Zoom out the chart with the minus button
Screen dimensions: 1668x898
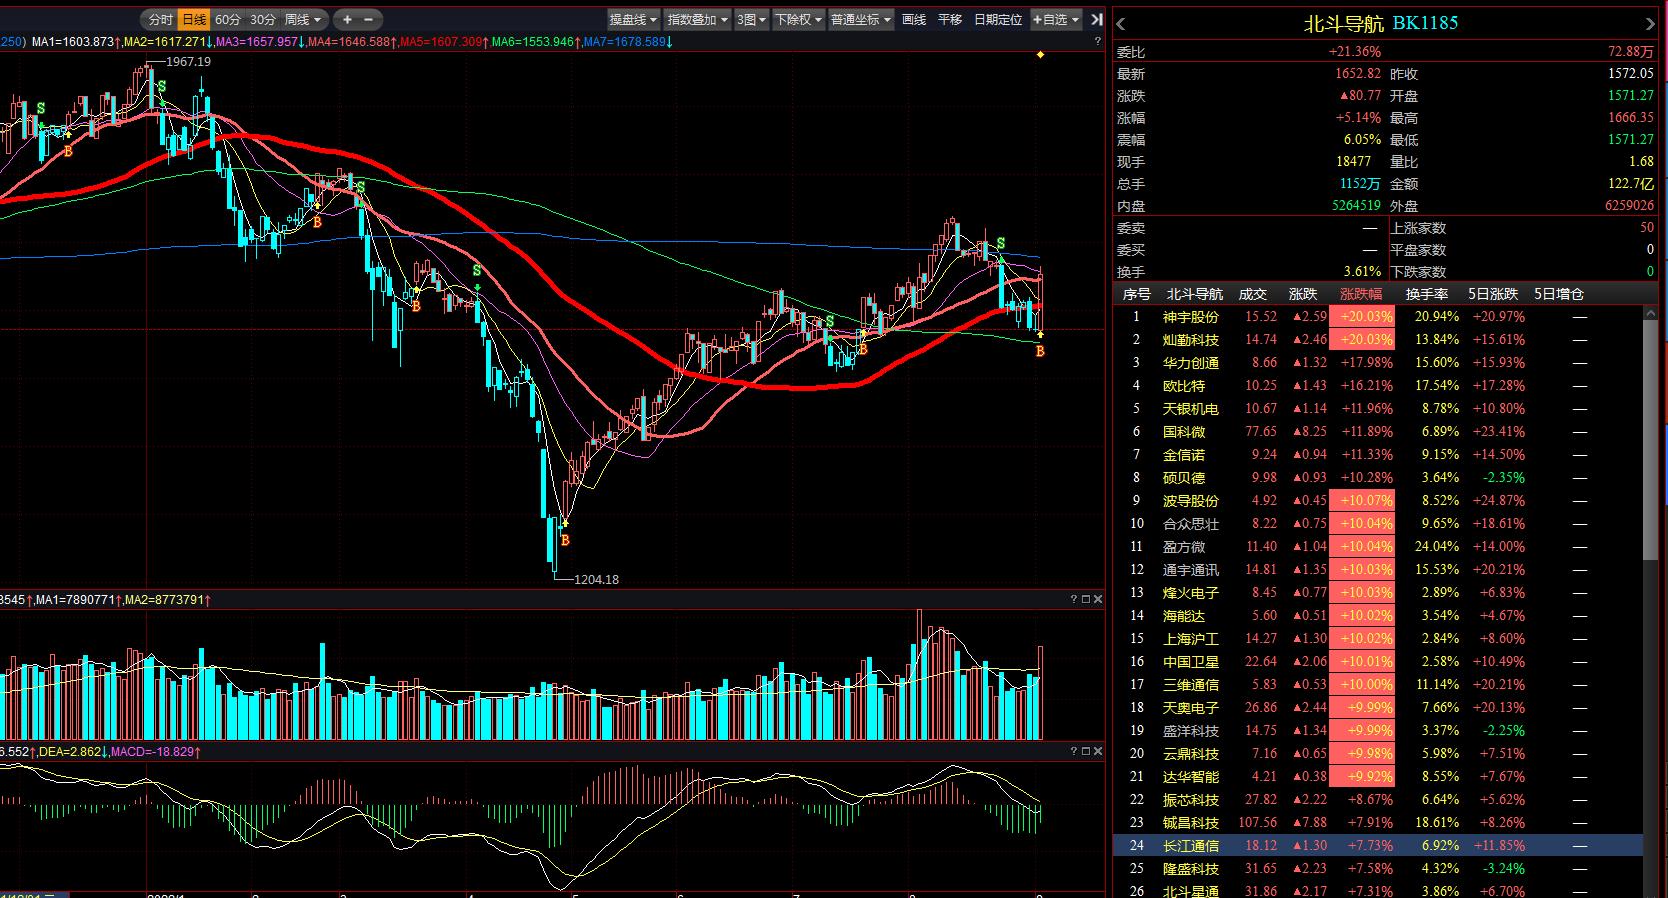369,19
